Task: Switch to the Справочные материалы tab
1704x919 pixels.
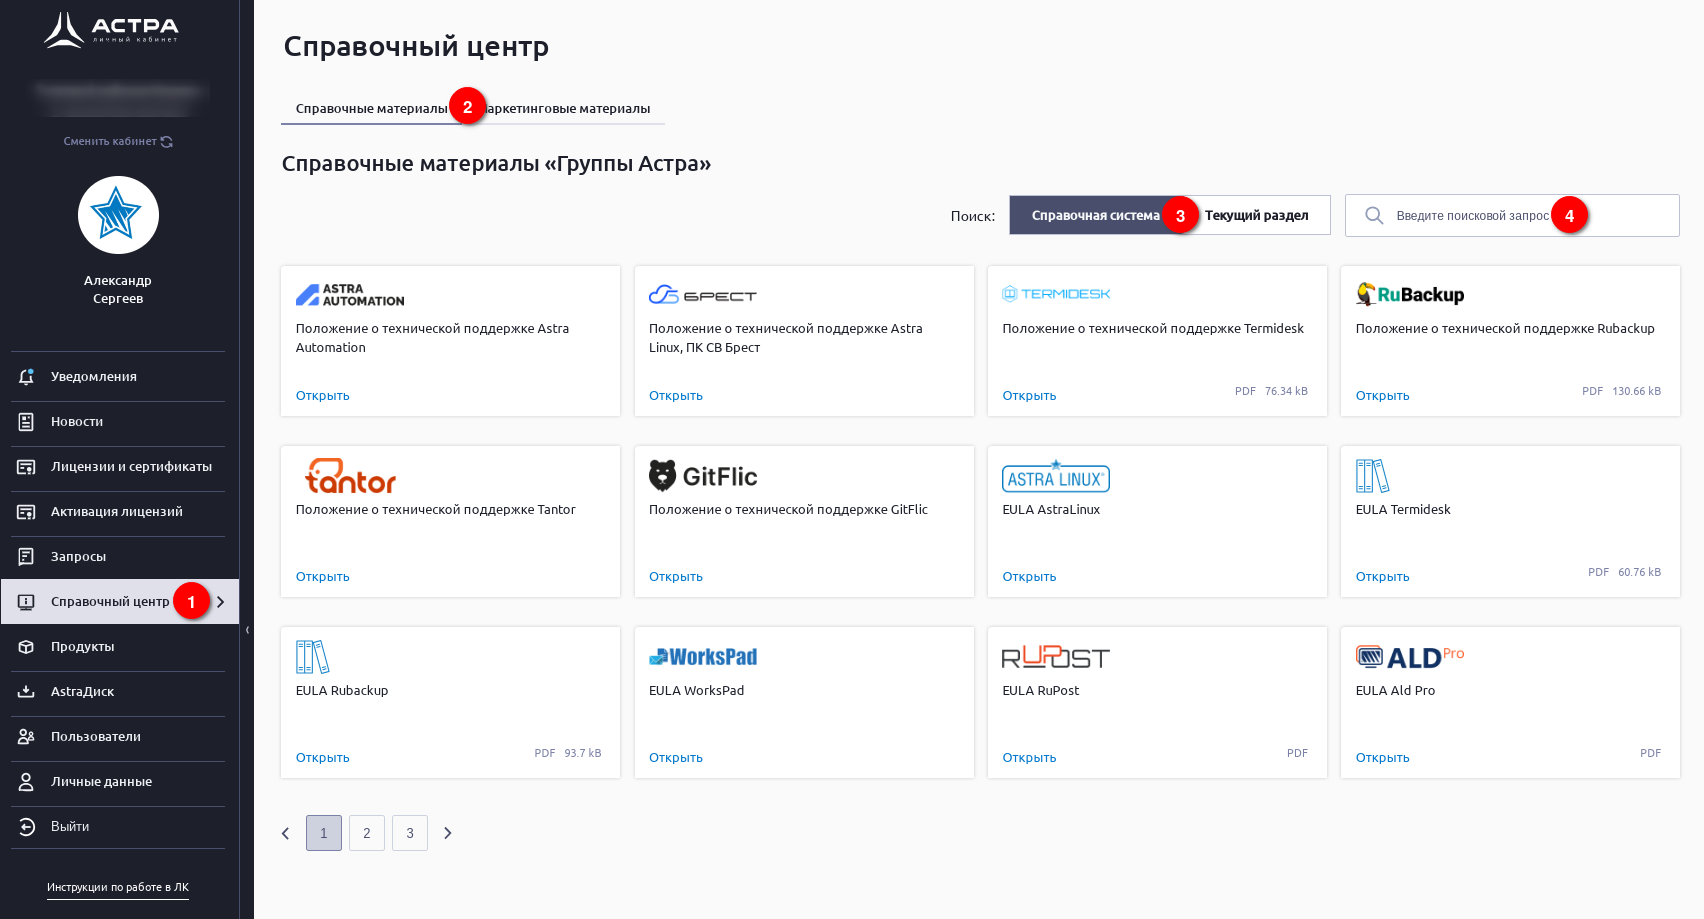Action: coord(371,109)
